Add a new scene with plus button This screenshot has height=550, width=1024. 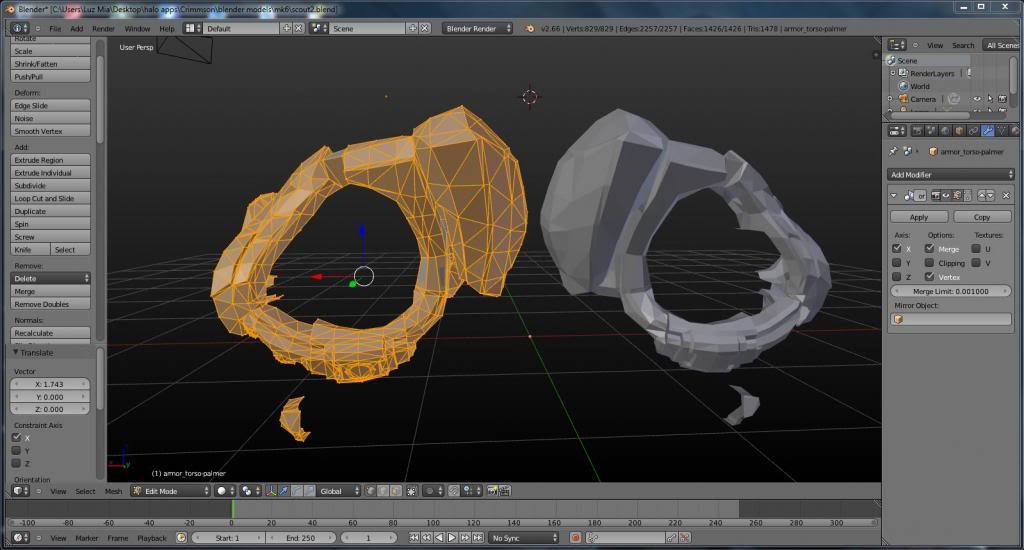point(412,28)
